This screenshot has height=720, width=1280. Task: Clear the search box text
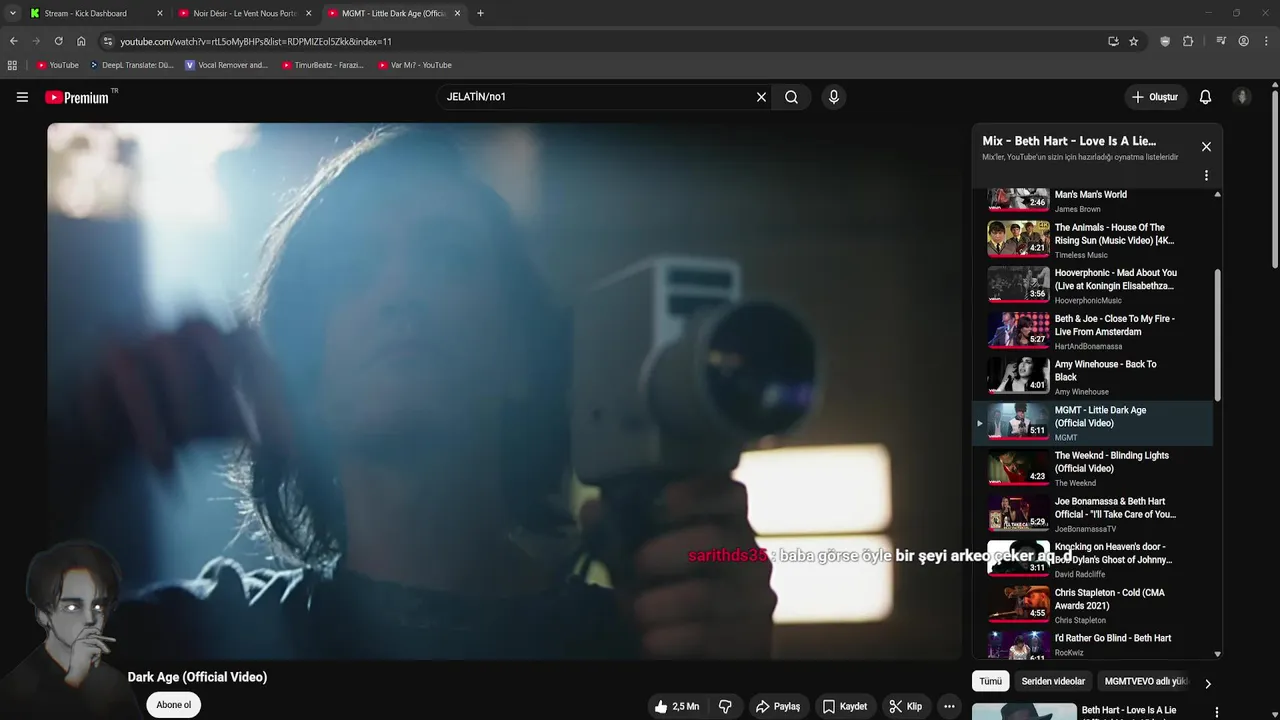pyautogui.click(x=761, y=97)
